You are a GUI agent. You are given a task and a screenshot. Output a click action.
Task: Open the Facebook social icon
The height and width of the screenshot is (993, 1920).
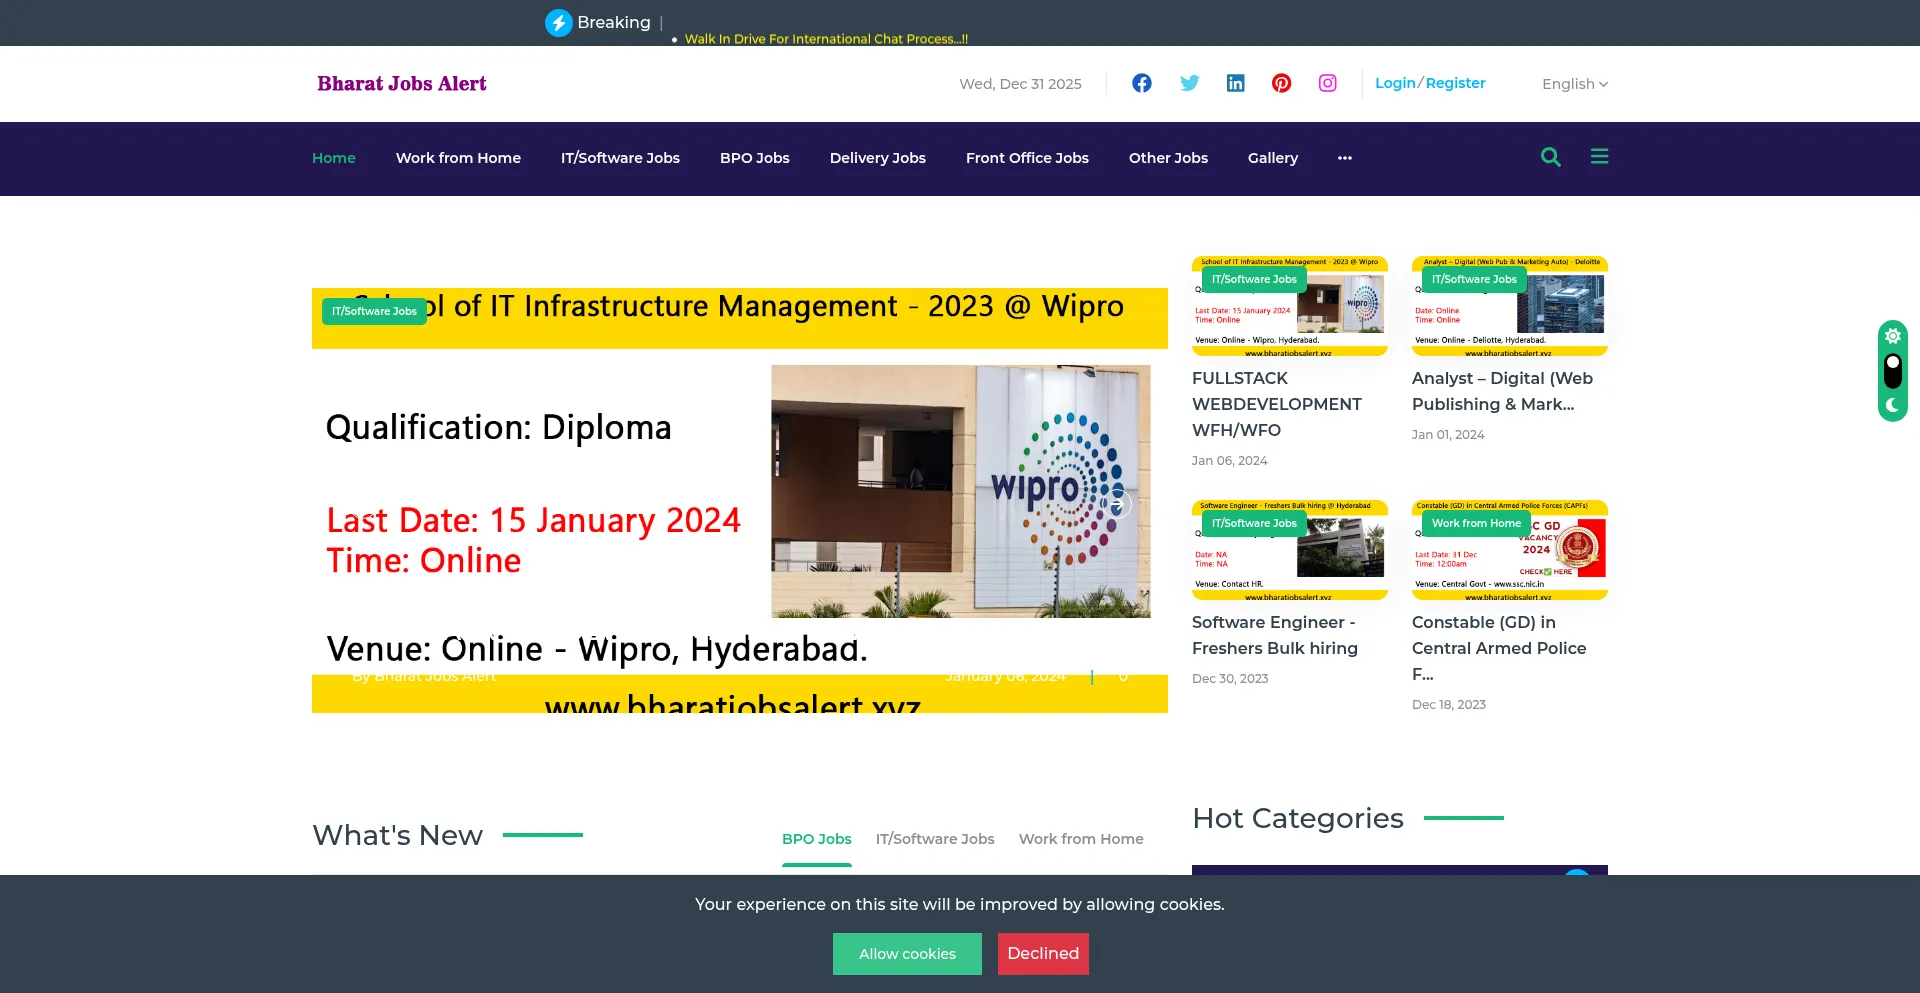coord(1141,83)
